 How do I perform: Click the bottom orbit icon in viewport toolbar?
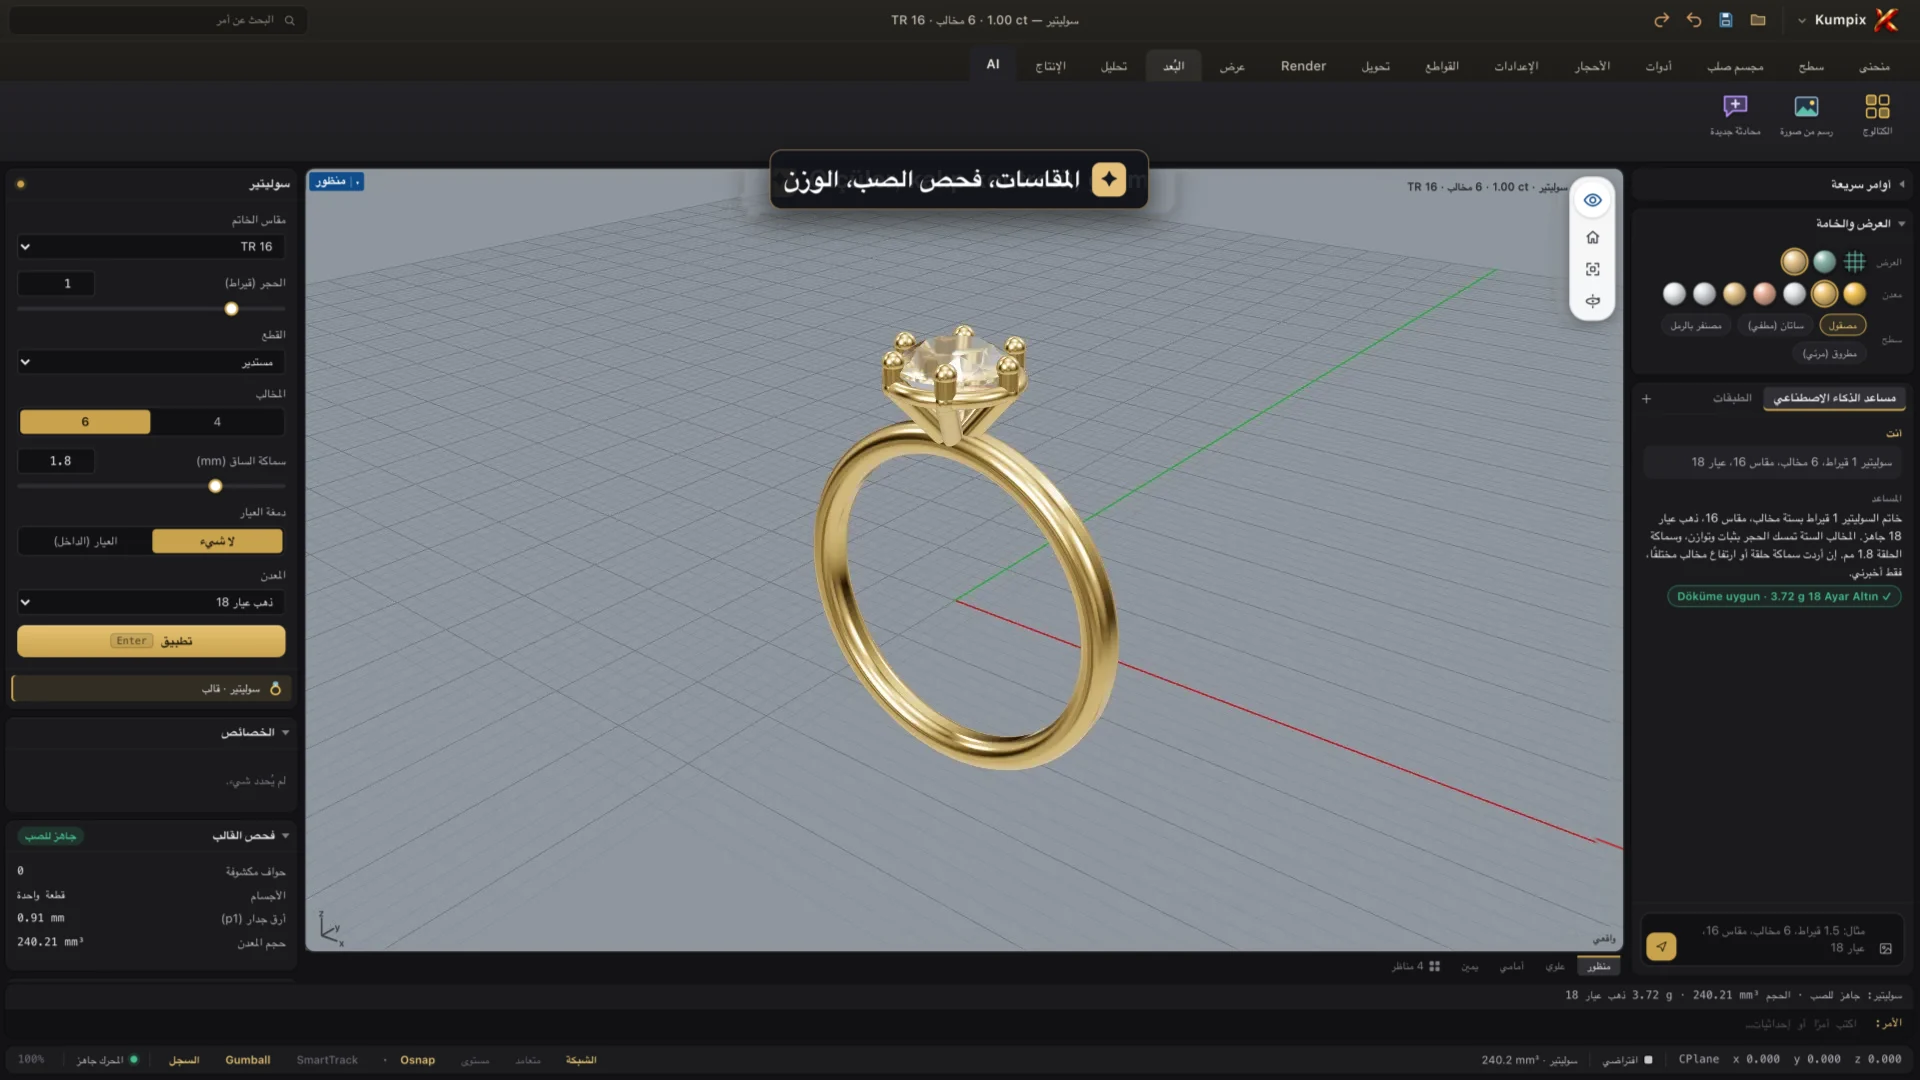pyautogui.click(x=1593, y=301)
